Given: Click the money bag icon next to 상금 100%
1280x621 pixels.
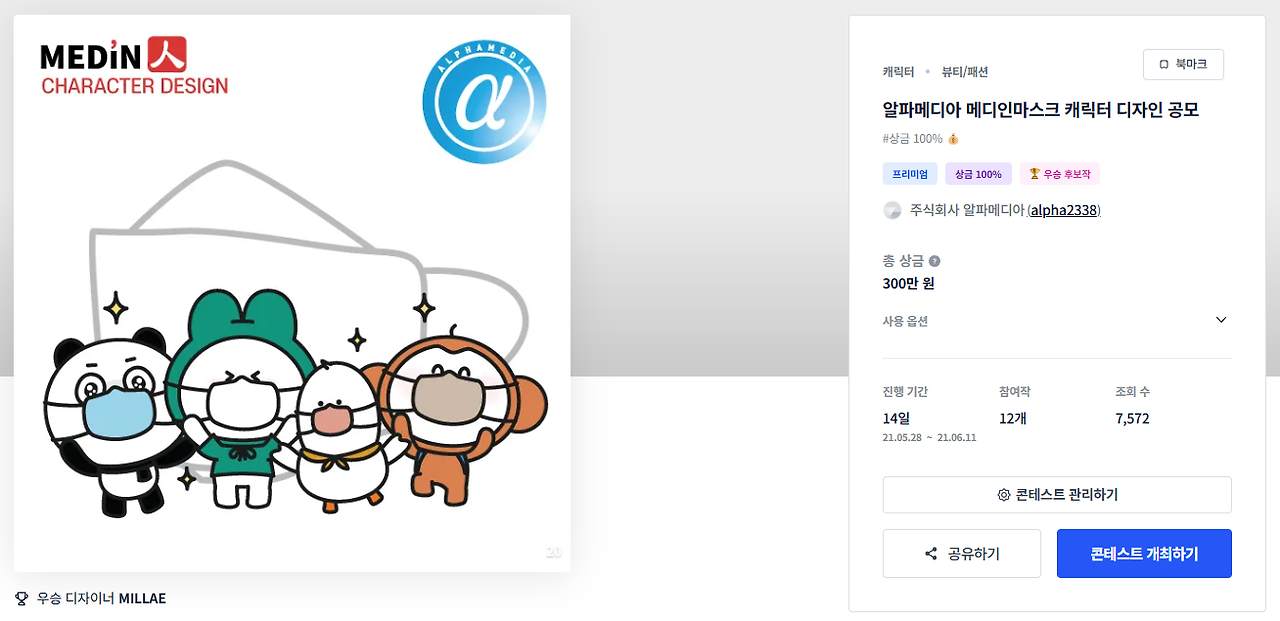Looking at the screenshot, I should (x=953, y=139).
